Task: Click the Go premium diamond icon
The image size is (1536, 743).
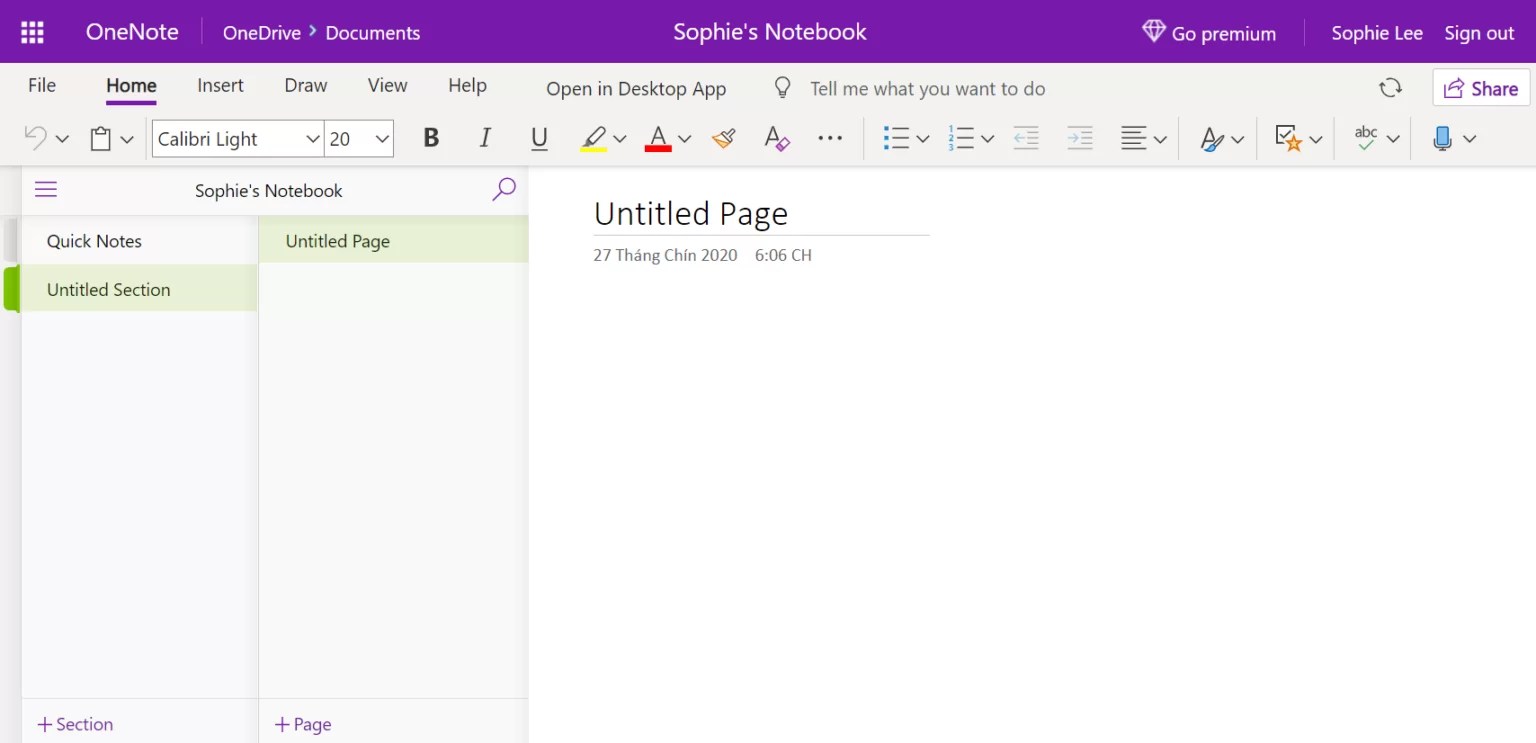Action: [1154, 32]
